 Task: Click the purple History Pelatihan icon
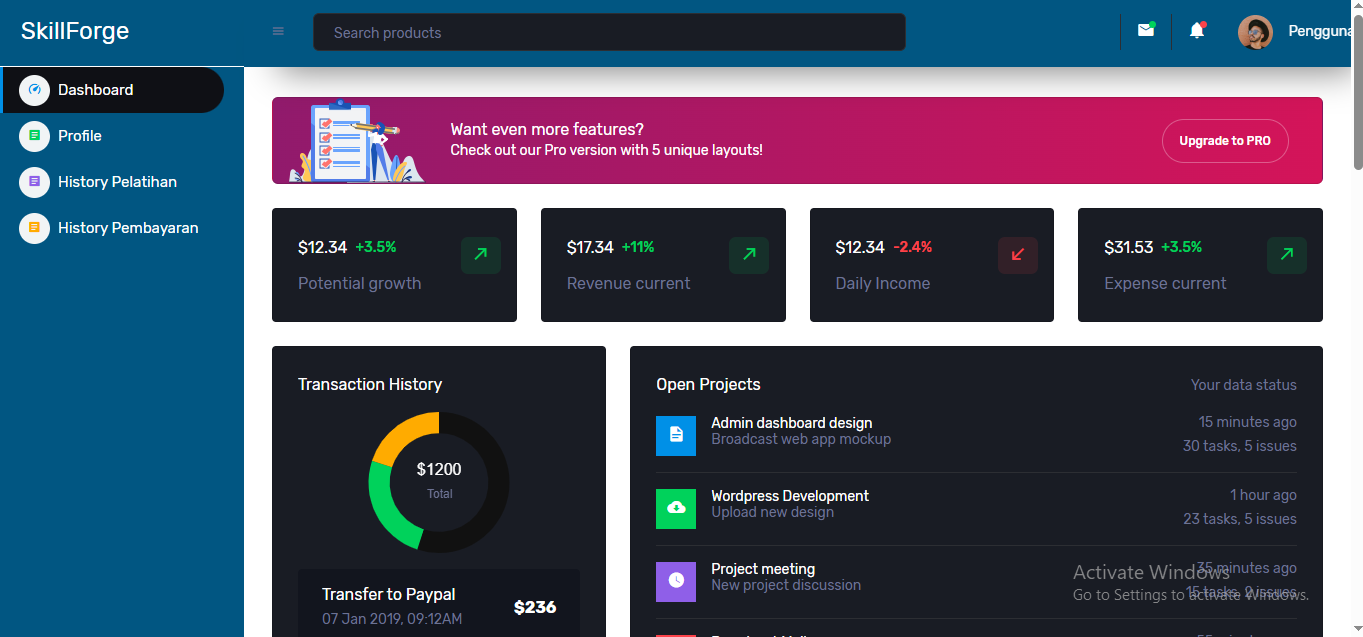34,182
